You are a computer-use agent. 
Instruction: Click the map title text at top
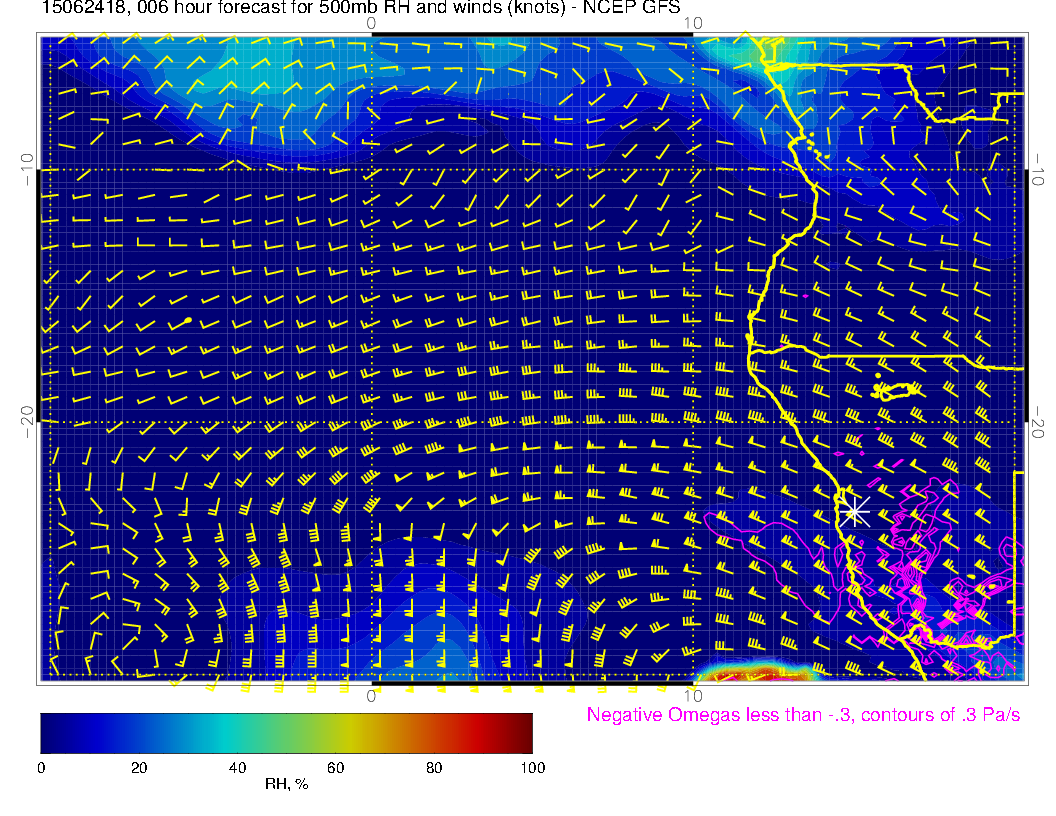(x=361, y=8)
